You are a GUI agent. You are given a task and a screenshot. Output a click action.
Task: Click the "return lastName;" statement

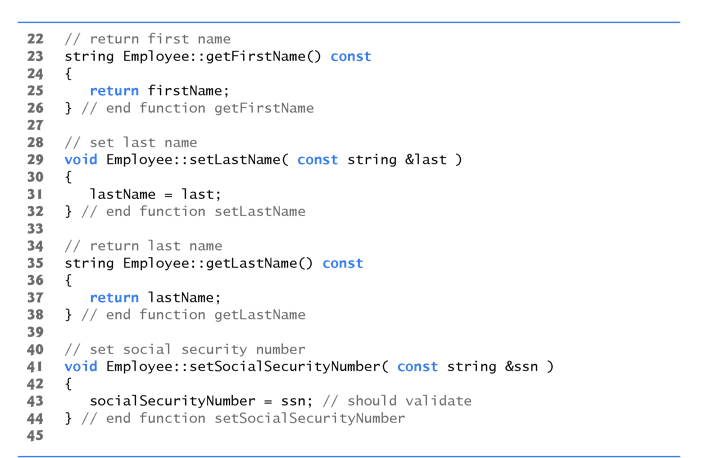(x=155, y=297)
